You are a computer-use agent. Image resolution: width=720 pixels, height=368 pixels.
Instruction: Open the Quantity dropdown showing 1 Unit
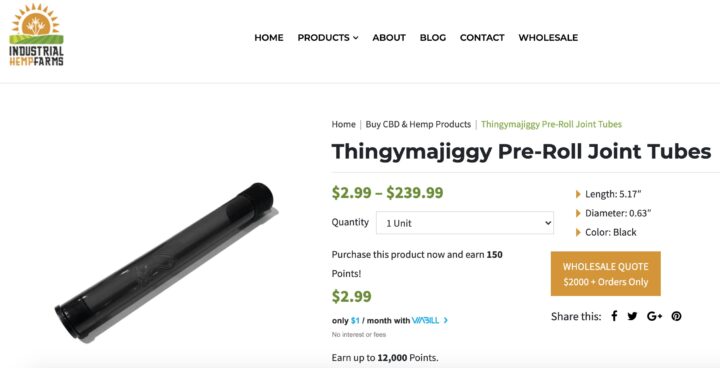point(465,223)
